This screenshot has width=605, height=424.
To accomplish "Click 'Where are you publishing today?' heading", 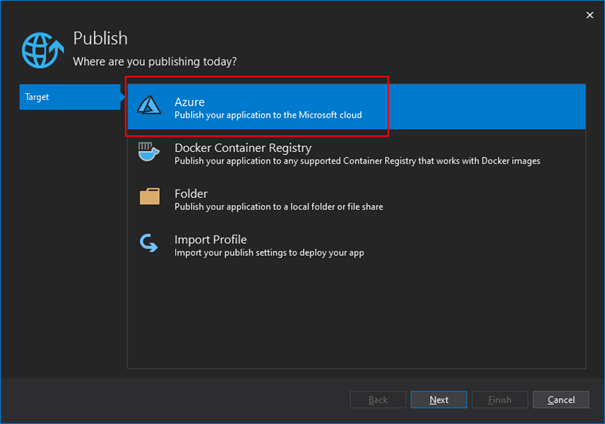I will coord(155,62).
